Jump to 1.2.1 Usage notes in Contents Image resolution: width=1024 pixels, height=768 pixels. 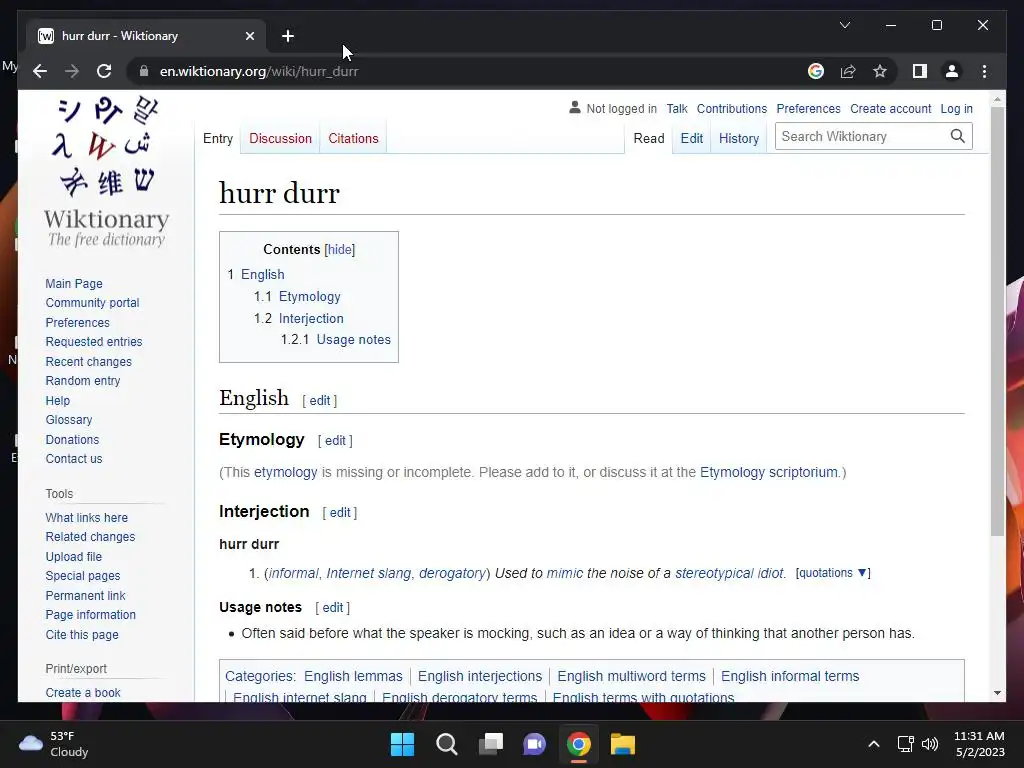(x=336, y=340)
